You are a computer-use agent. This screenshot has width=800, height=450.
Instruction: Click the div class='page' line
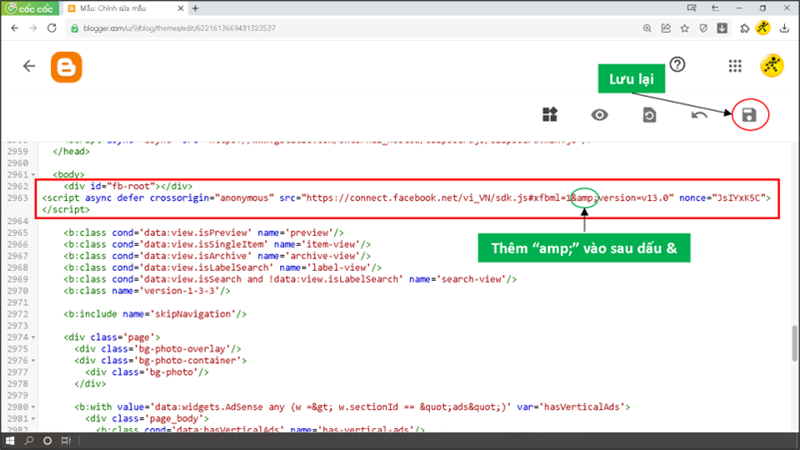click(x=112, y=337)
